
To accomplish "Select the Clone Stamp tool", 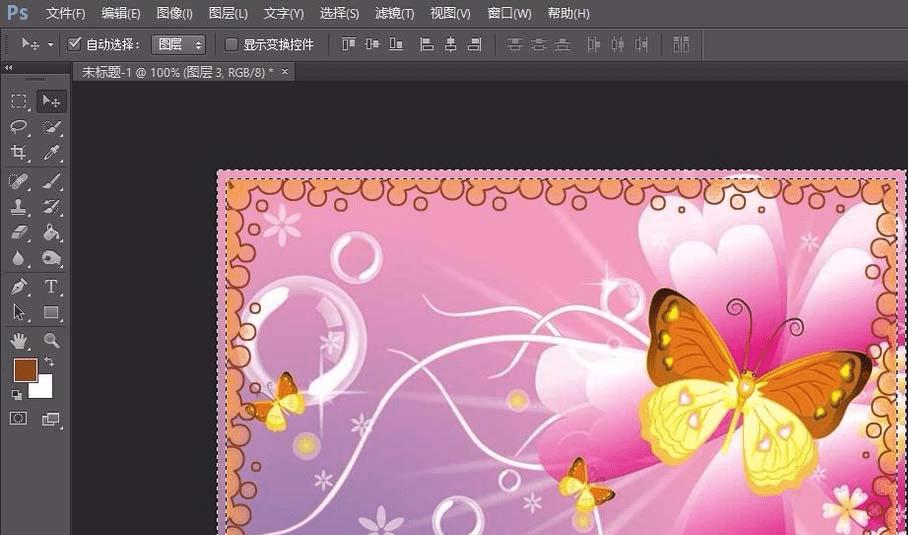I will 19,207.
